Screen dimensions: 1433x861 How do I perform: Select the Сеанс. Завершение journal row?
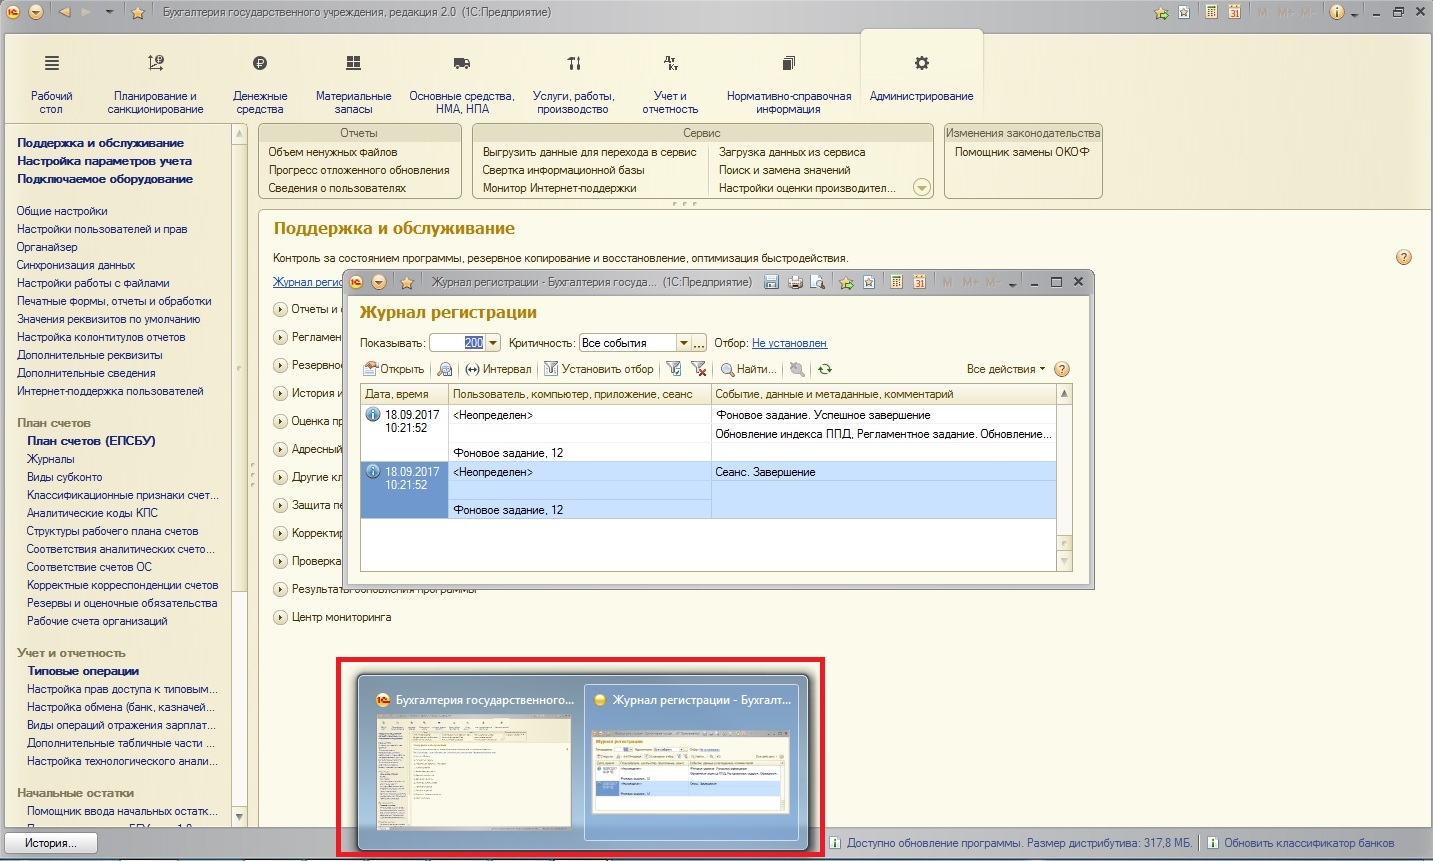coord(708,490)
